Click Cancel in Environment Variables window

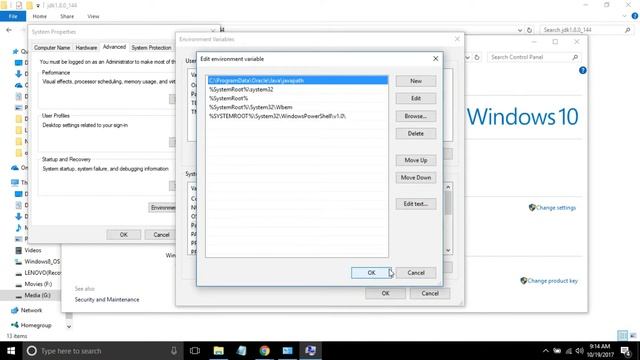click(x=430, y=293)
